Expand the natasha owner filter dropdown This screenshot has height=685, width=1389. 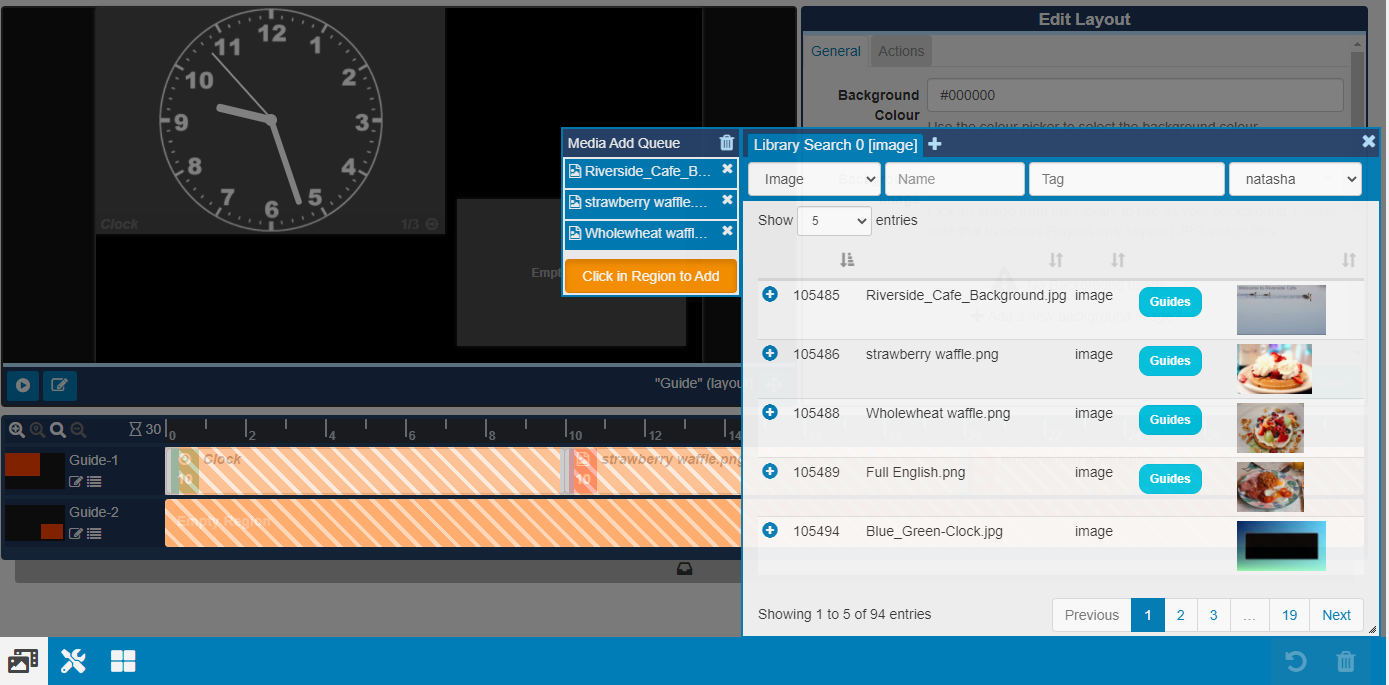(x=1295, y=179)
